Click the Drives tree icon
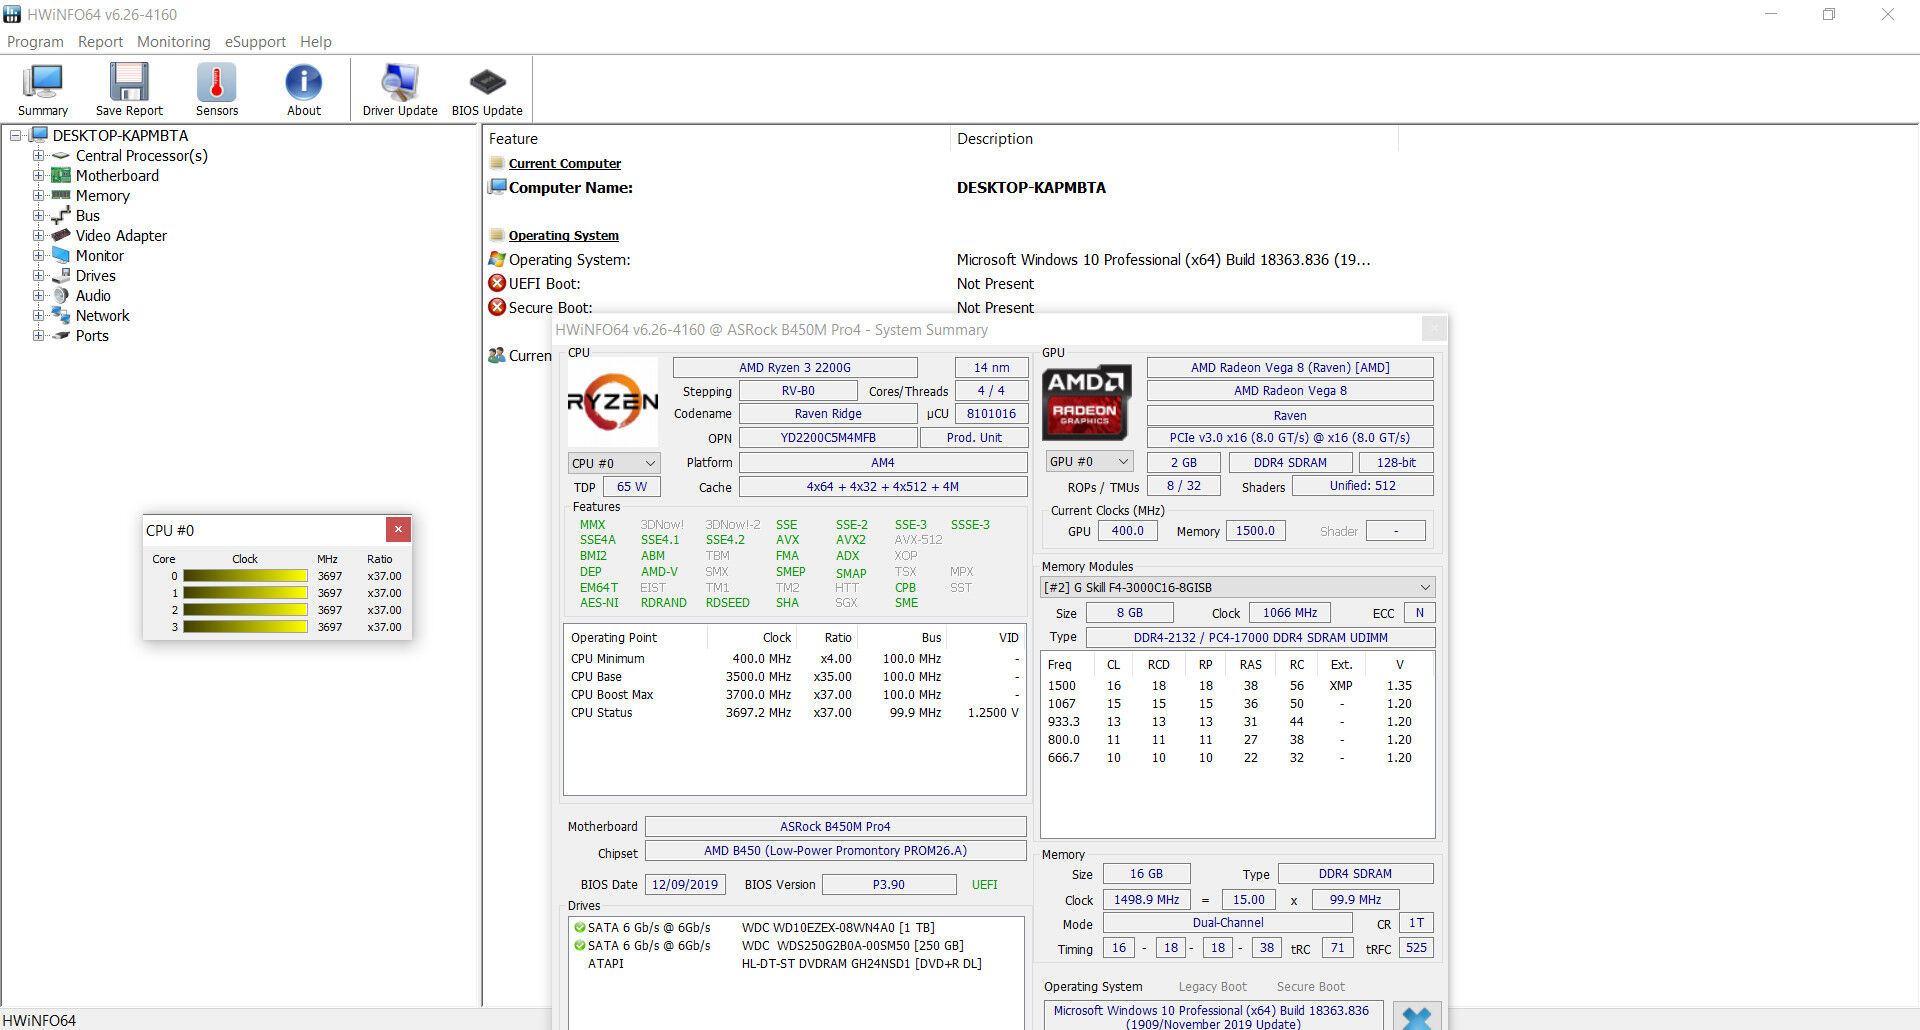Screen dimensions: 1920x1030 pos(61,275)
